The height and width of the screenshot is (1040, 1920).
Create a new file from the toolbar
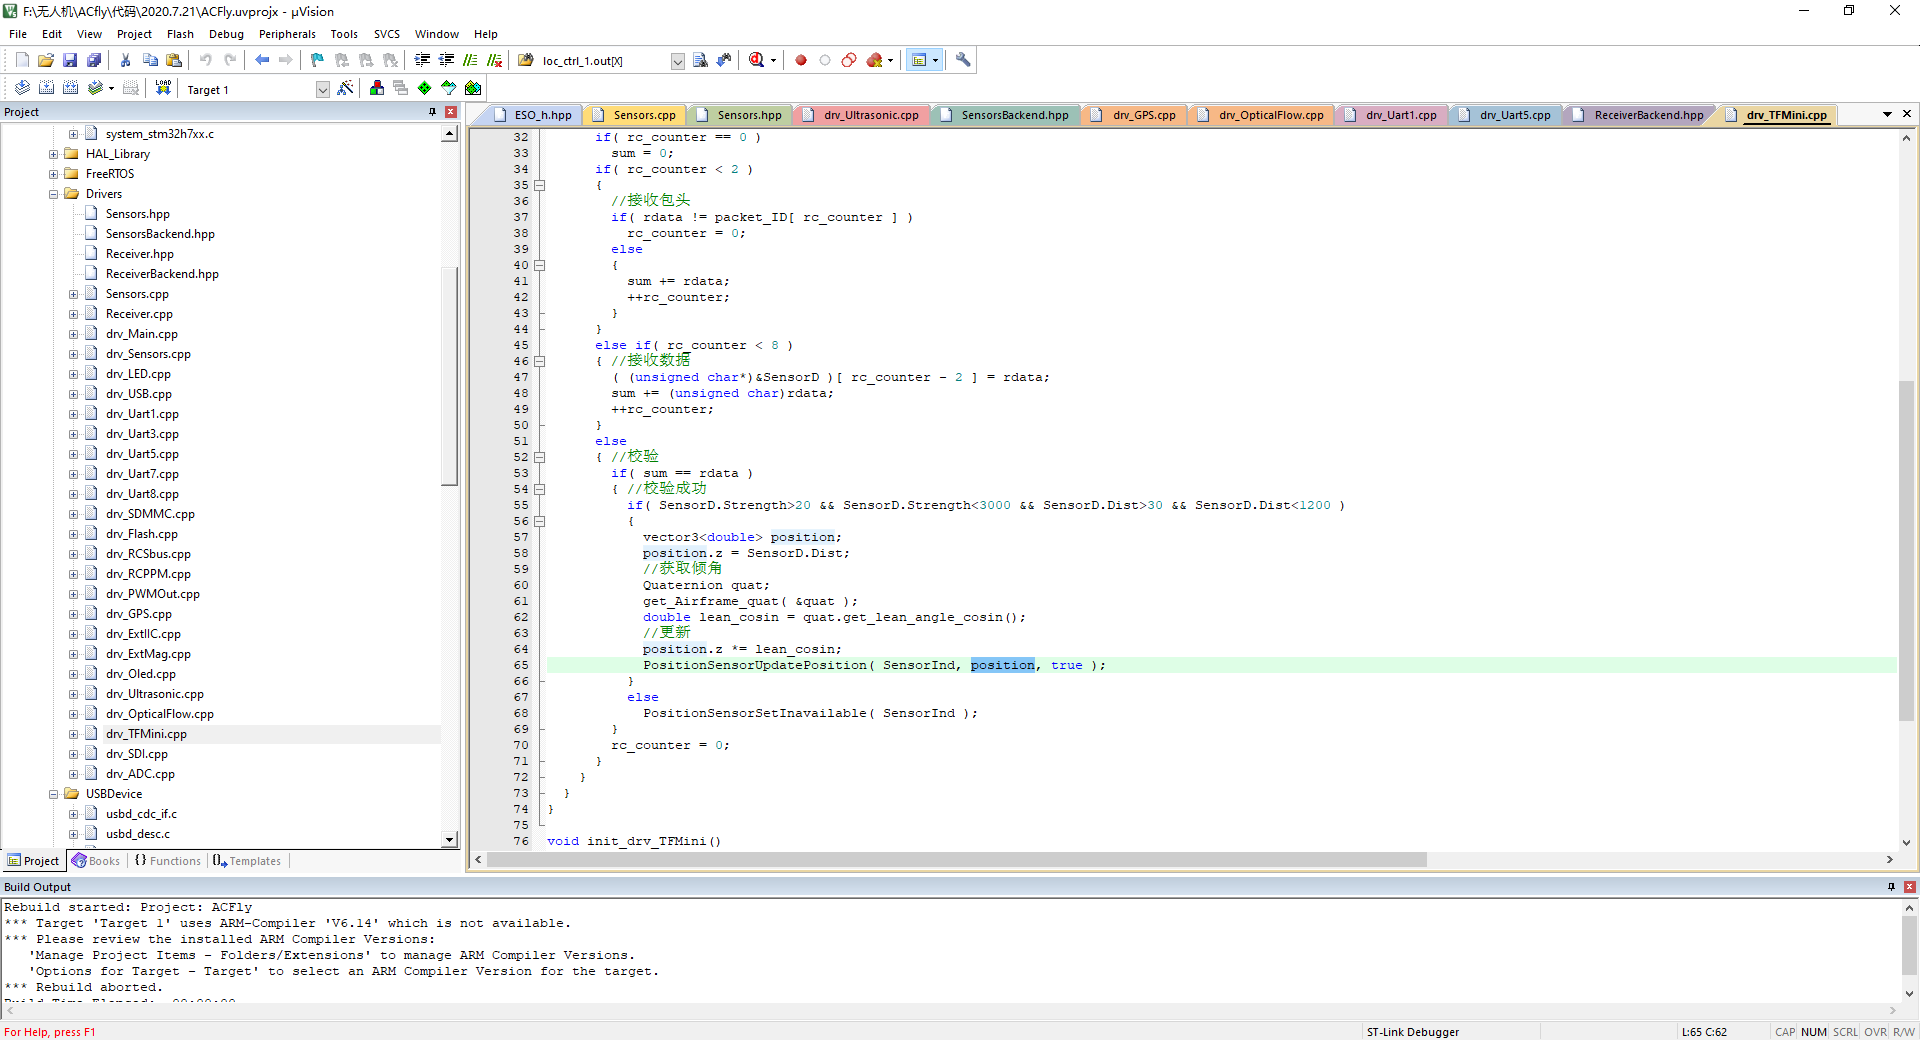[22, 60]
